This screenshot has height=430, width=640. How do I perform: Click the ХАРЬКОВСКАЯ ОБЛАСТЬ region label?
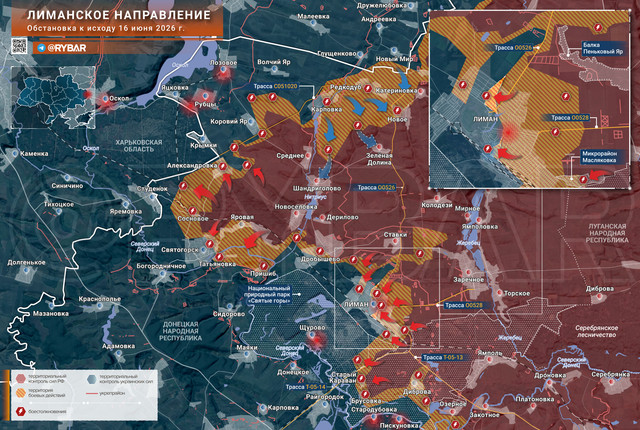click(139, 146)
